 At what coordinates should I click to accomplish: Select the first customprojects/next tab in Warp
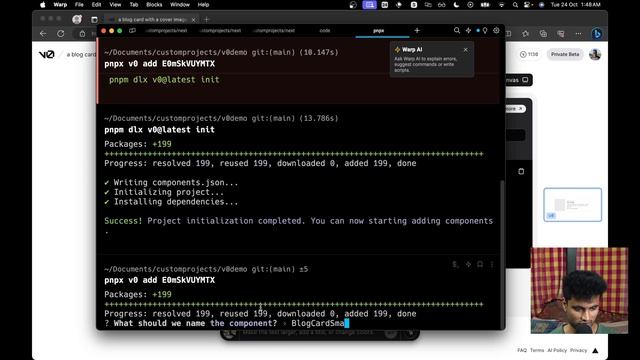pyautogui.click(x=167, y=31)
